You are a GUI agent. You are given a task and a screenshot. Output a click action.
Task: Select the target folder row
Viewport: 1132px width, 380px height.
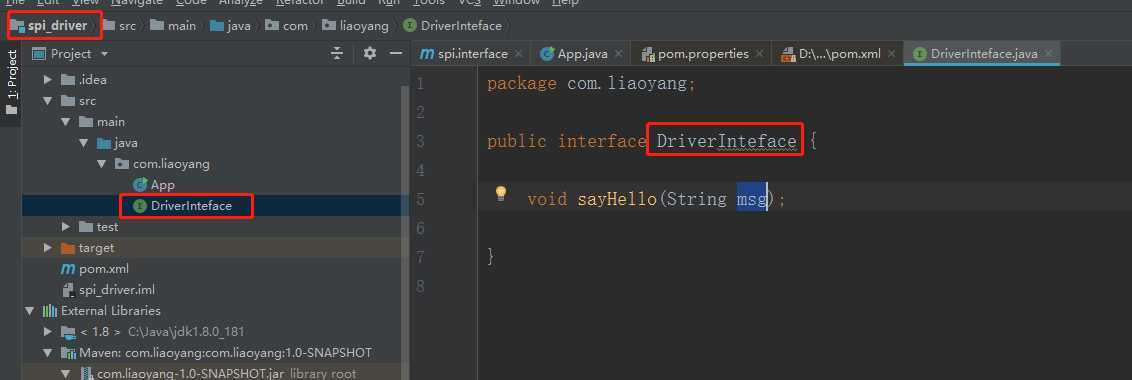coord(215,248)
